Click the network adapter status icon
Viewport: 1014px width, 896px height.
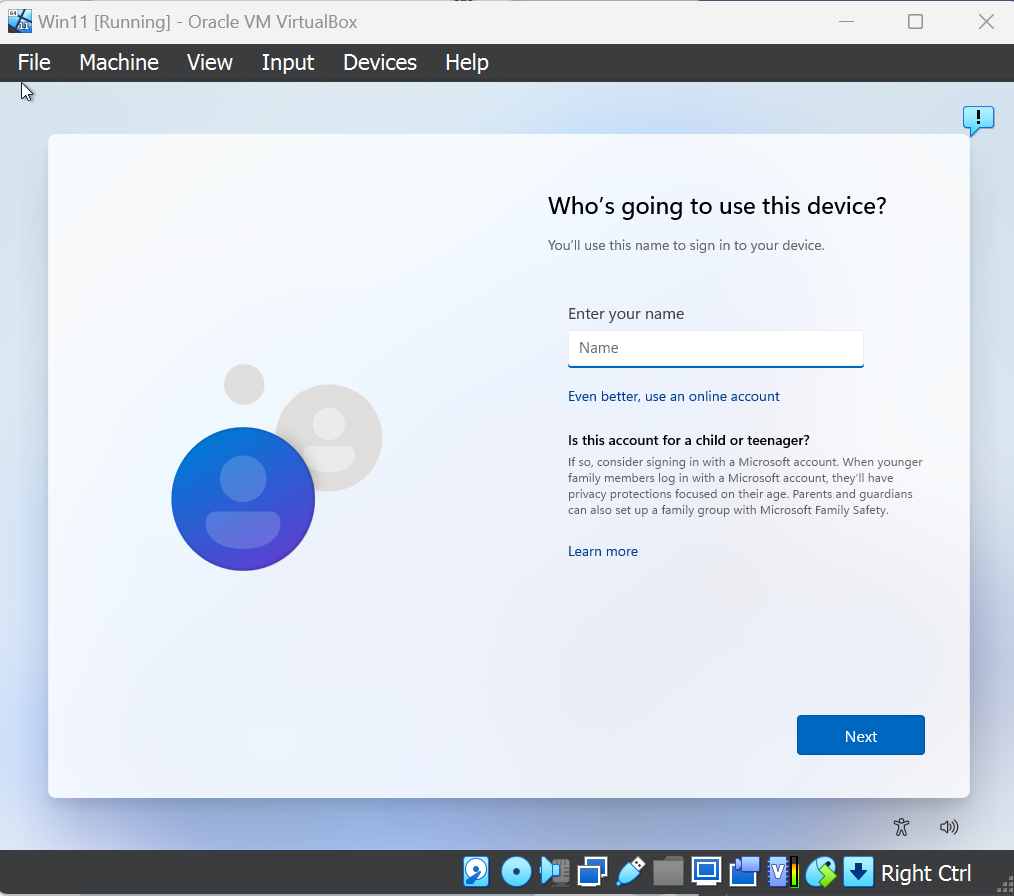[x=592, y=872]
